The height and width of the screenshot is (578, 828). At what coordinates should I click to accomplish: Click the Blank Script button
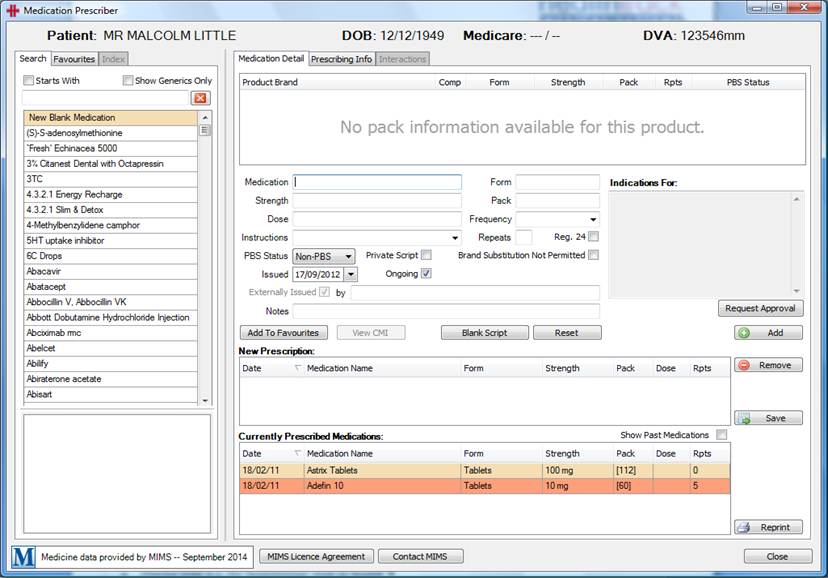[x=484, y=333]
